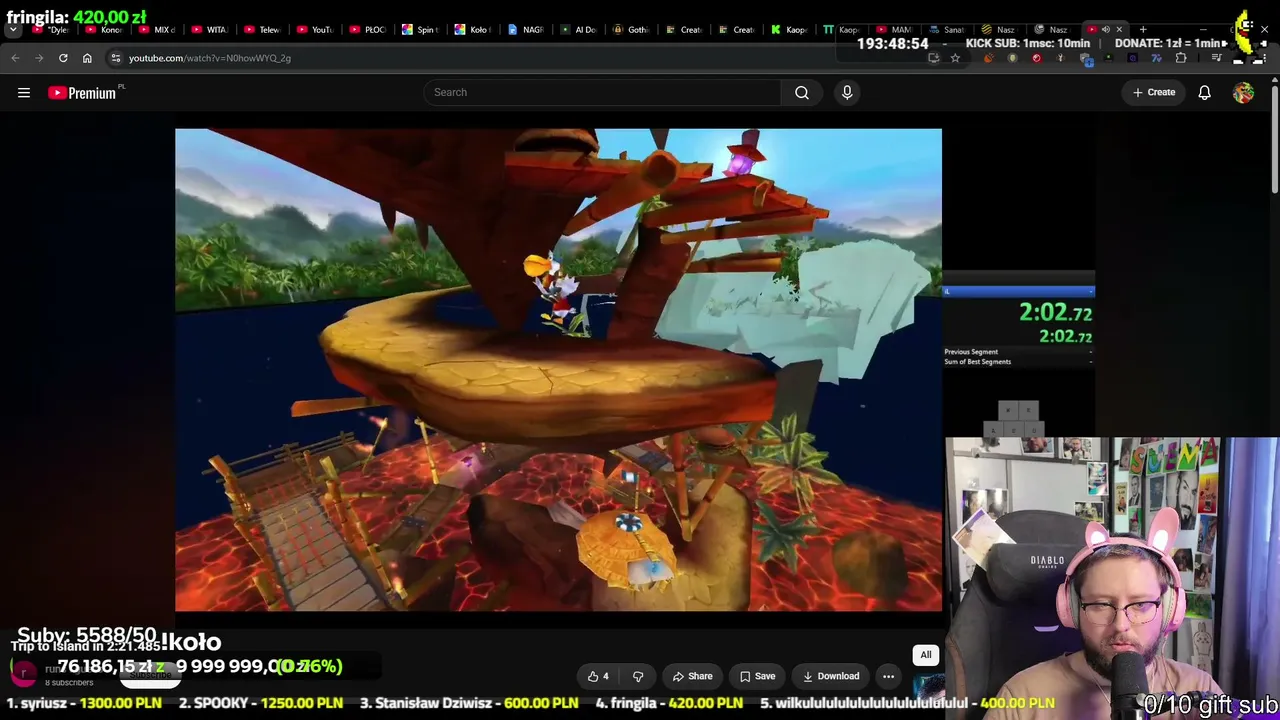The image size is (1280, 720).
Task: Click the video player area
Action: (x=558, y=369)
